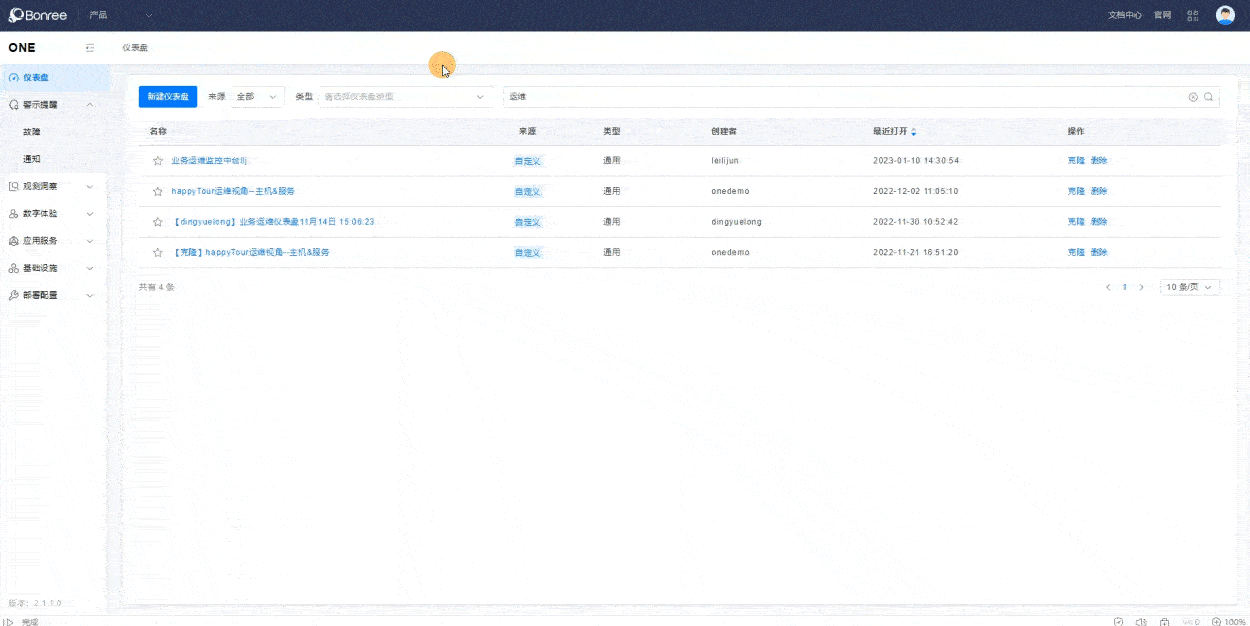
Task: Click 克隆 for the leilijun row
Action: click(x=1076, y=161)
